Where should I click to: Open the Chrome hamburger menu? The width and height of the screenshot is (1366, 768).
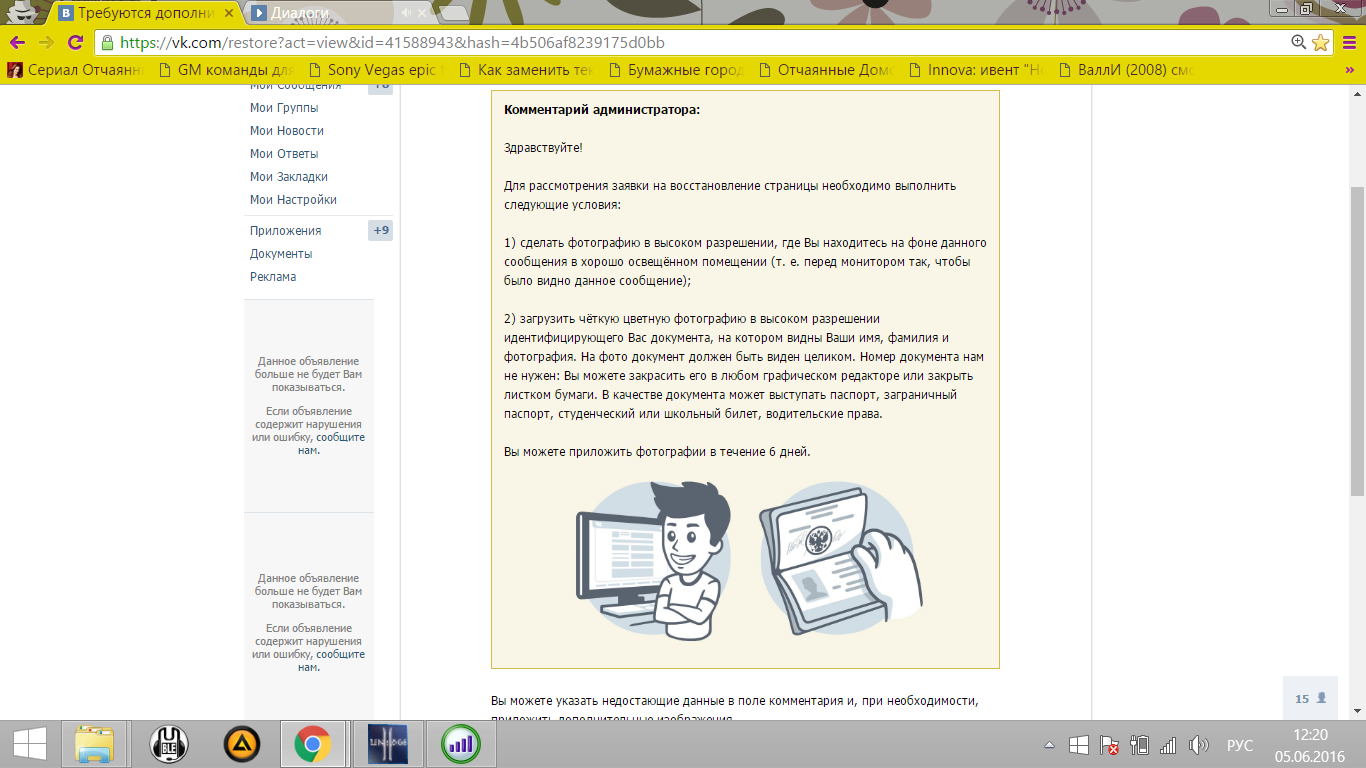1349,43
